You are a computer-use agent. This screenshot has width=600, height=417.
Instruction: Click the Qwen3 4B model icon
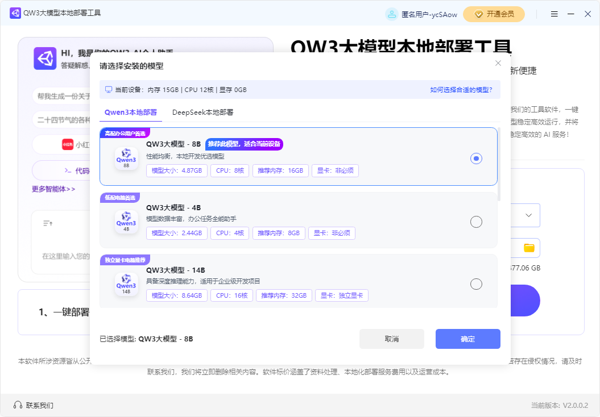[126, 221]
